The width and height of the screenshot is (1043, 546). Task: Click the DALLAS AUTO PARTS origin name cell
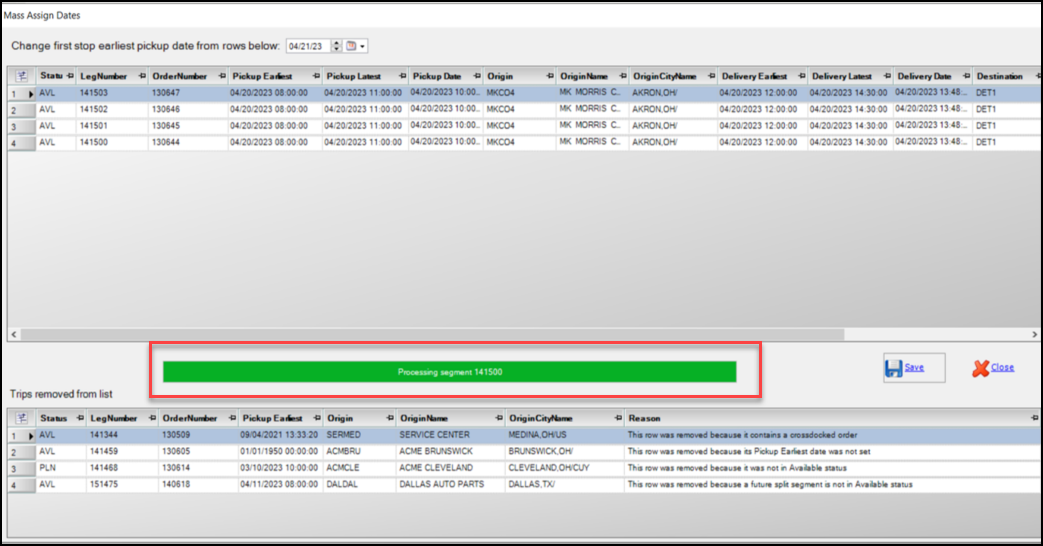point(450,485)
